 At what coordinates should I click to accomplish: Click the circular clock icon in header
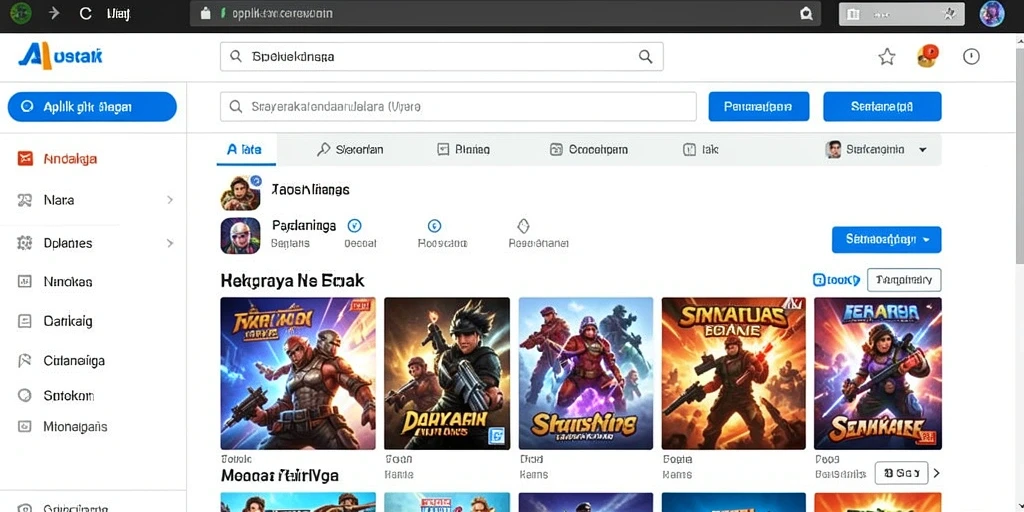tap(971, 57)
